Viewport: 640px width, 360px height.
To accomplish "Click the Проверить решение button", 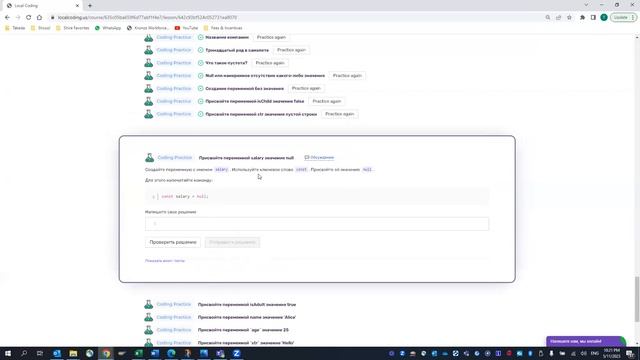I will coord(173,242).
